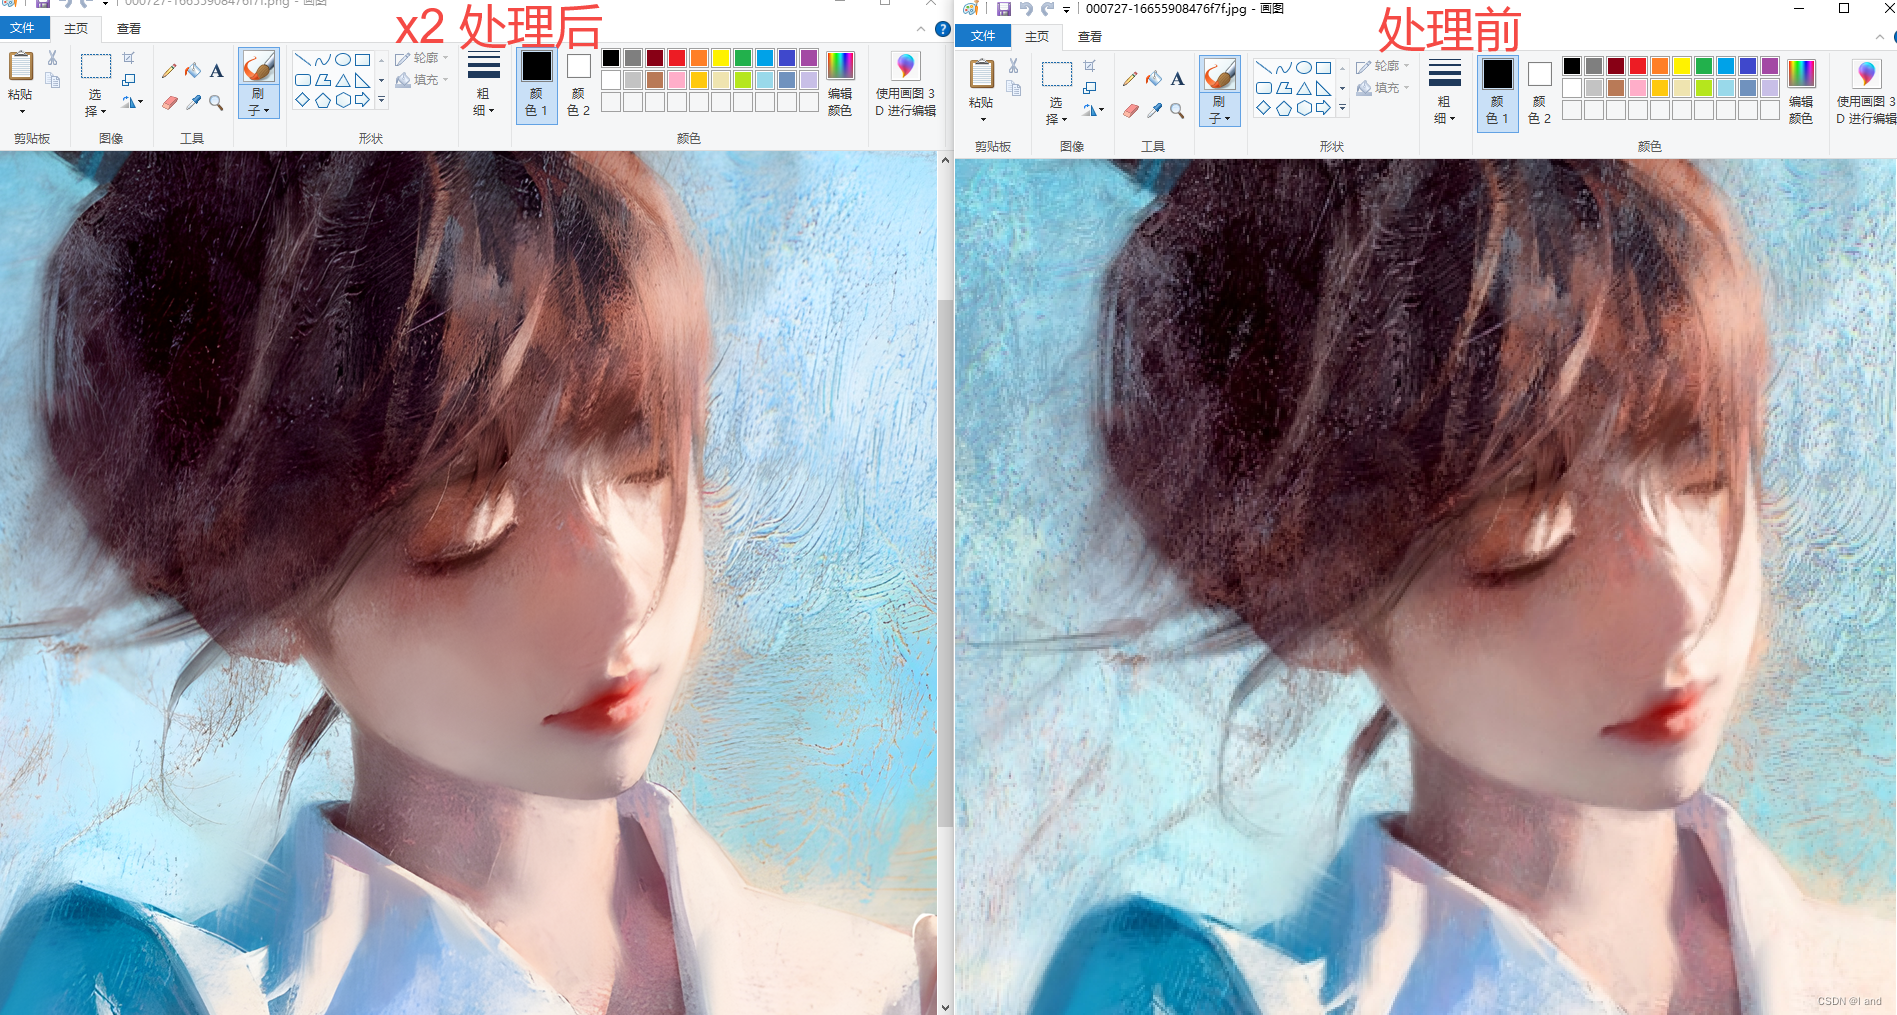Click the Crop icon in left Paint window
1897x1015 pixels.
coord(129,58)
